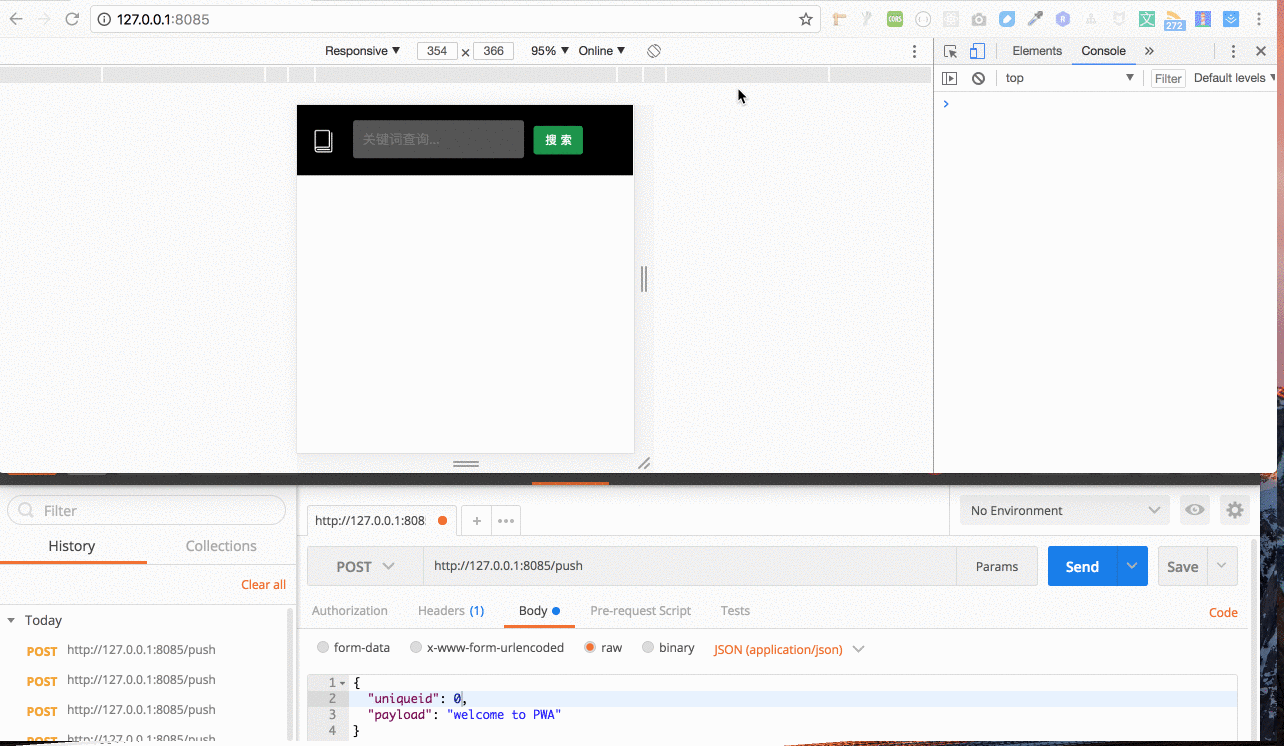Toggle the device toolbar icon in DevTools

click(977, 51)
